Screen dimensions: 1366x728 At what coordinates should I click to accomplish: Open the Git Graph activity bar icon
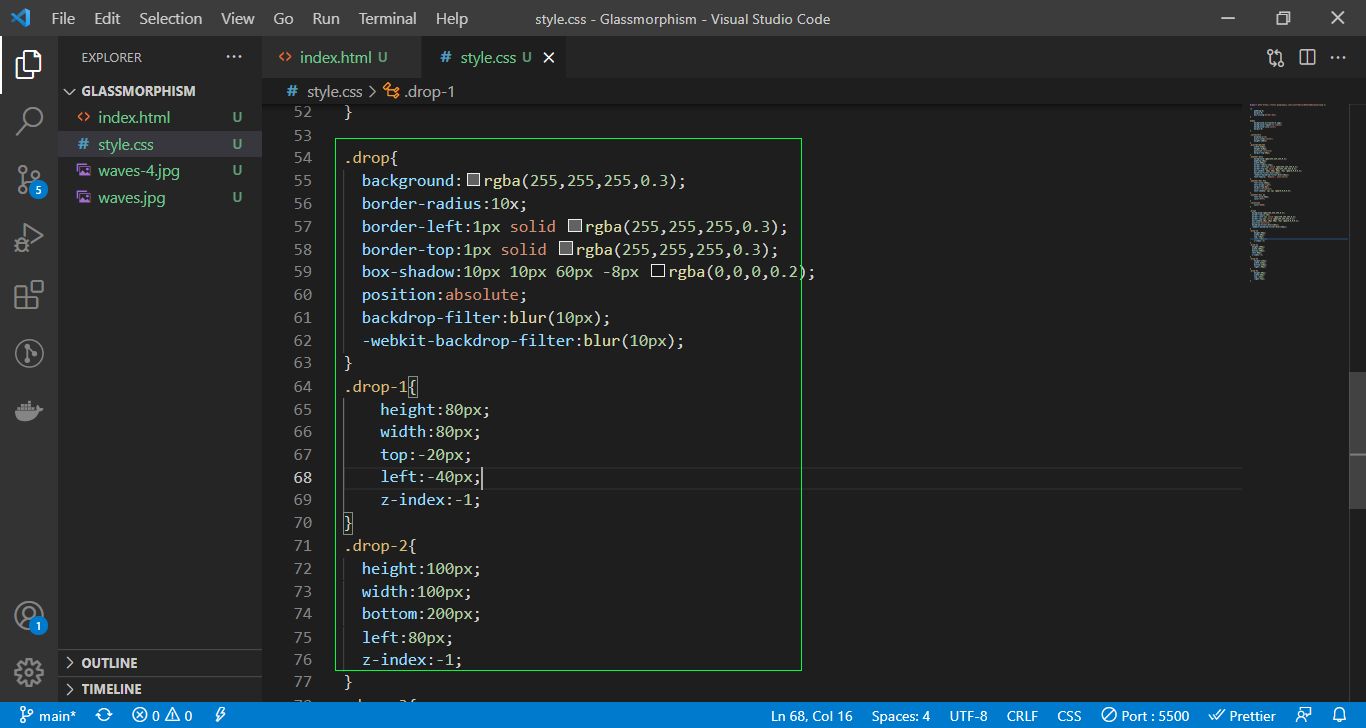[29, 353]
